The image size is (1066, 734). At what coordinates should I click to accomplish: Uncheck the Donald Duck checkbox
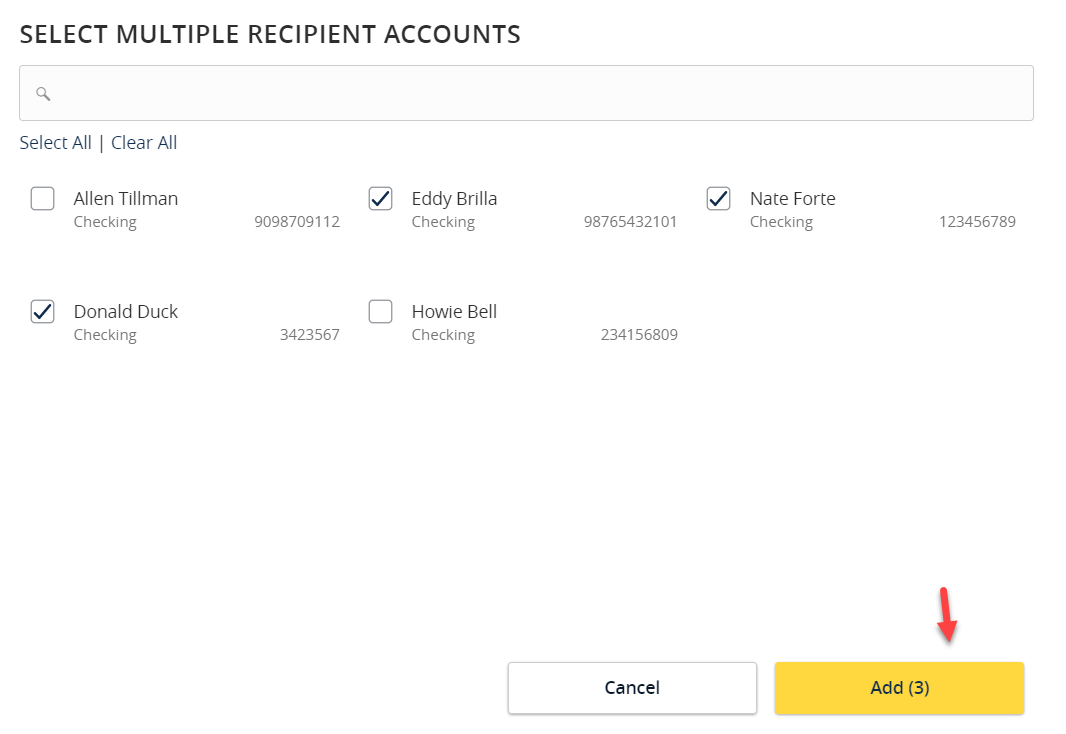(x=43, y=312)
